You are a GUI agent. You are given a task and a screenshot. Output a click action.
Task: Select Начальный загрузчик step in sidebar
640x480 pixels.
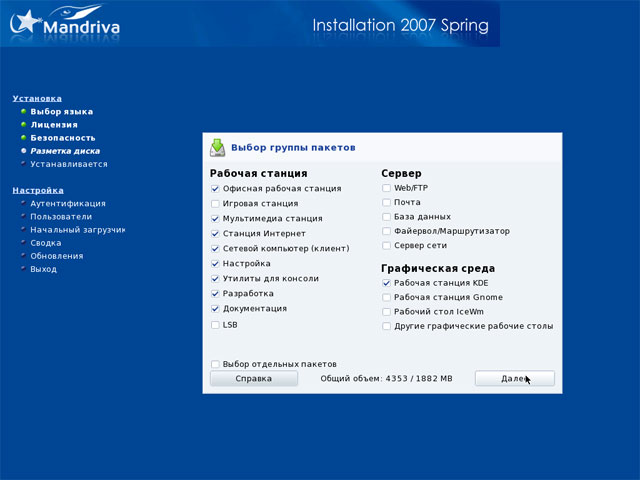click(78, 230)
